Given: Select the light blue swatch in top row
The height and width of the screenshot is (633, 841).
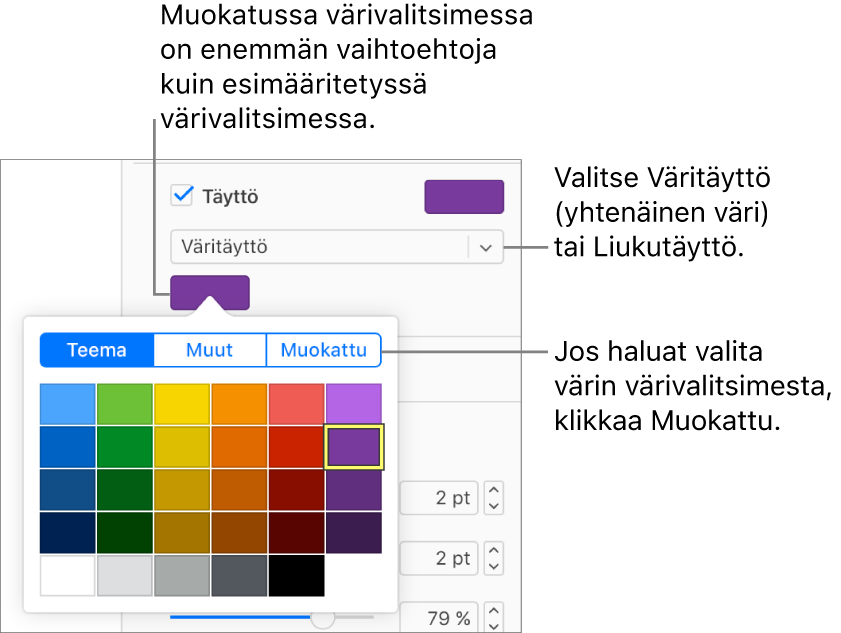Looking at the screenshot, I should click(68, 404).
